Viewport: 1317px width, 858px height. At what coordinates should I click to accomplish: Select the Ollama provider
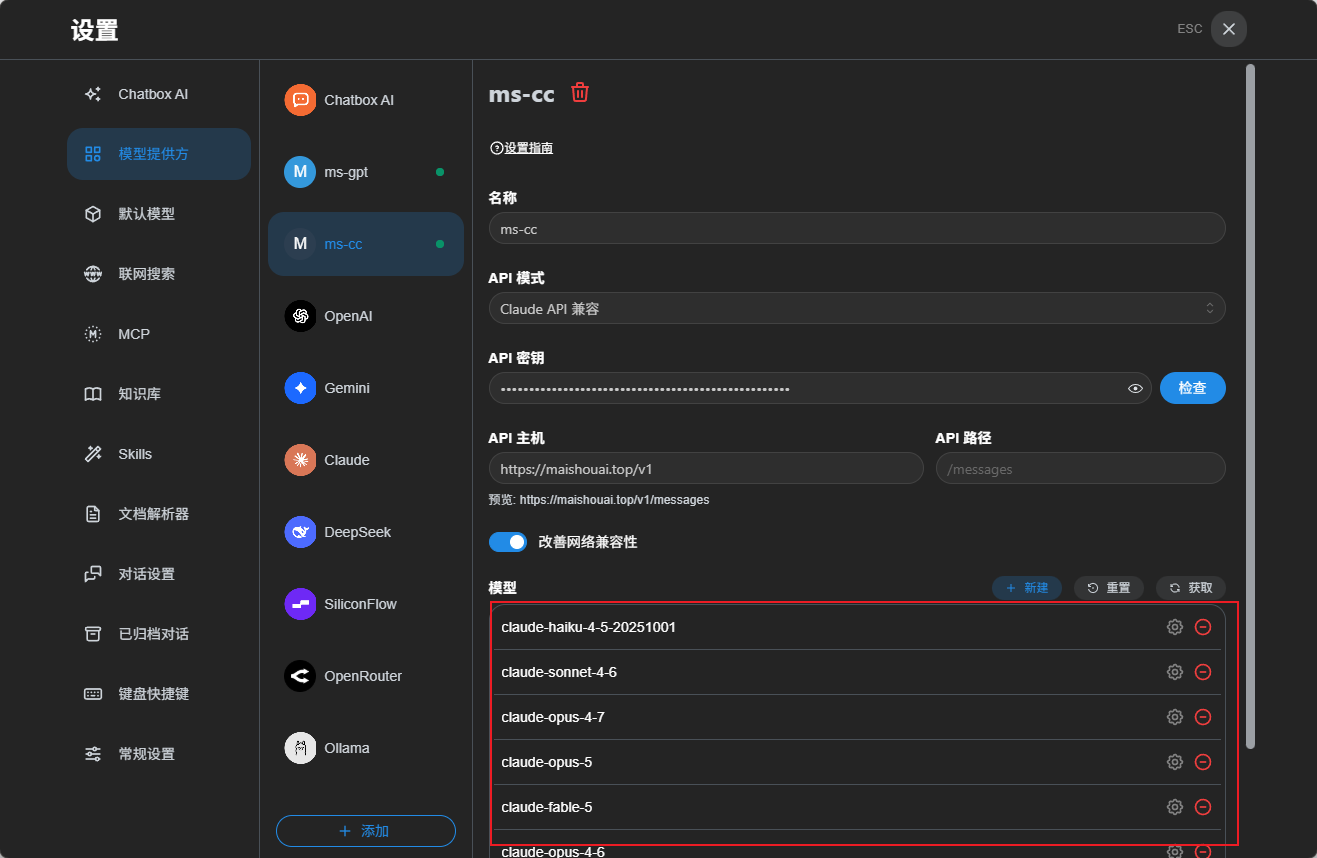point(366,748)
